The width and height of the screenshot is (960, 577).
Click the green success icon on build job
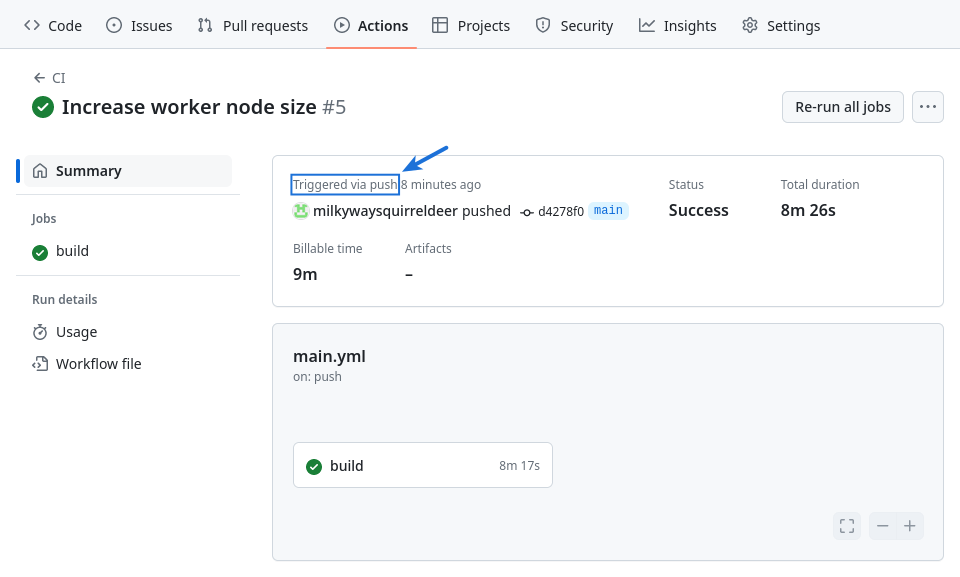[314, 466]
